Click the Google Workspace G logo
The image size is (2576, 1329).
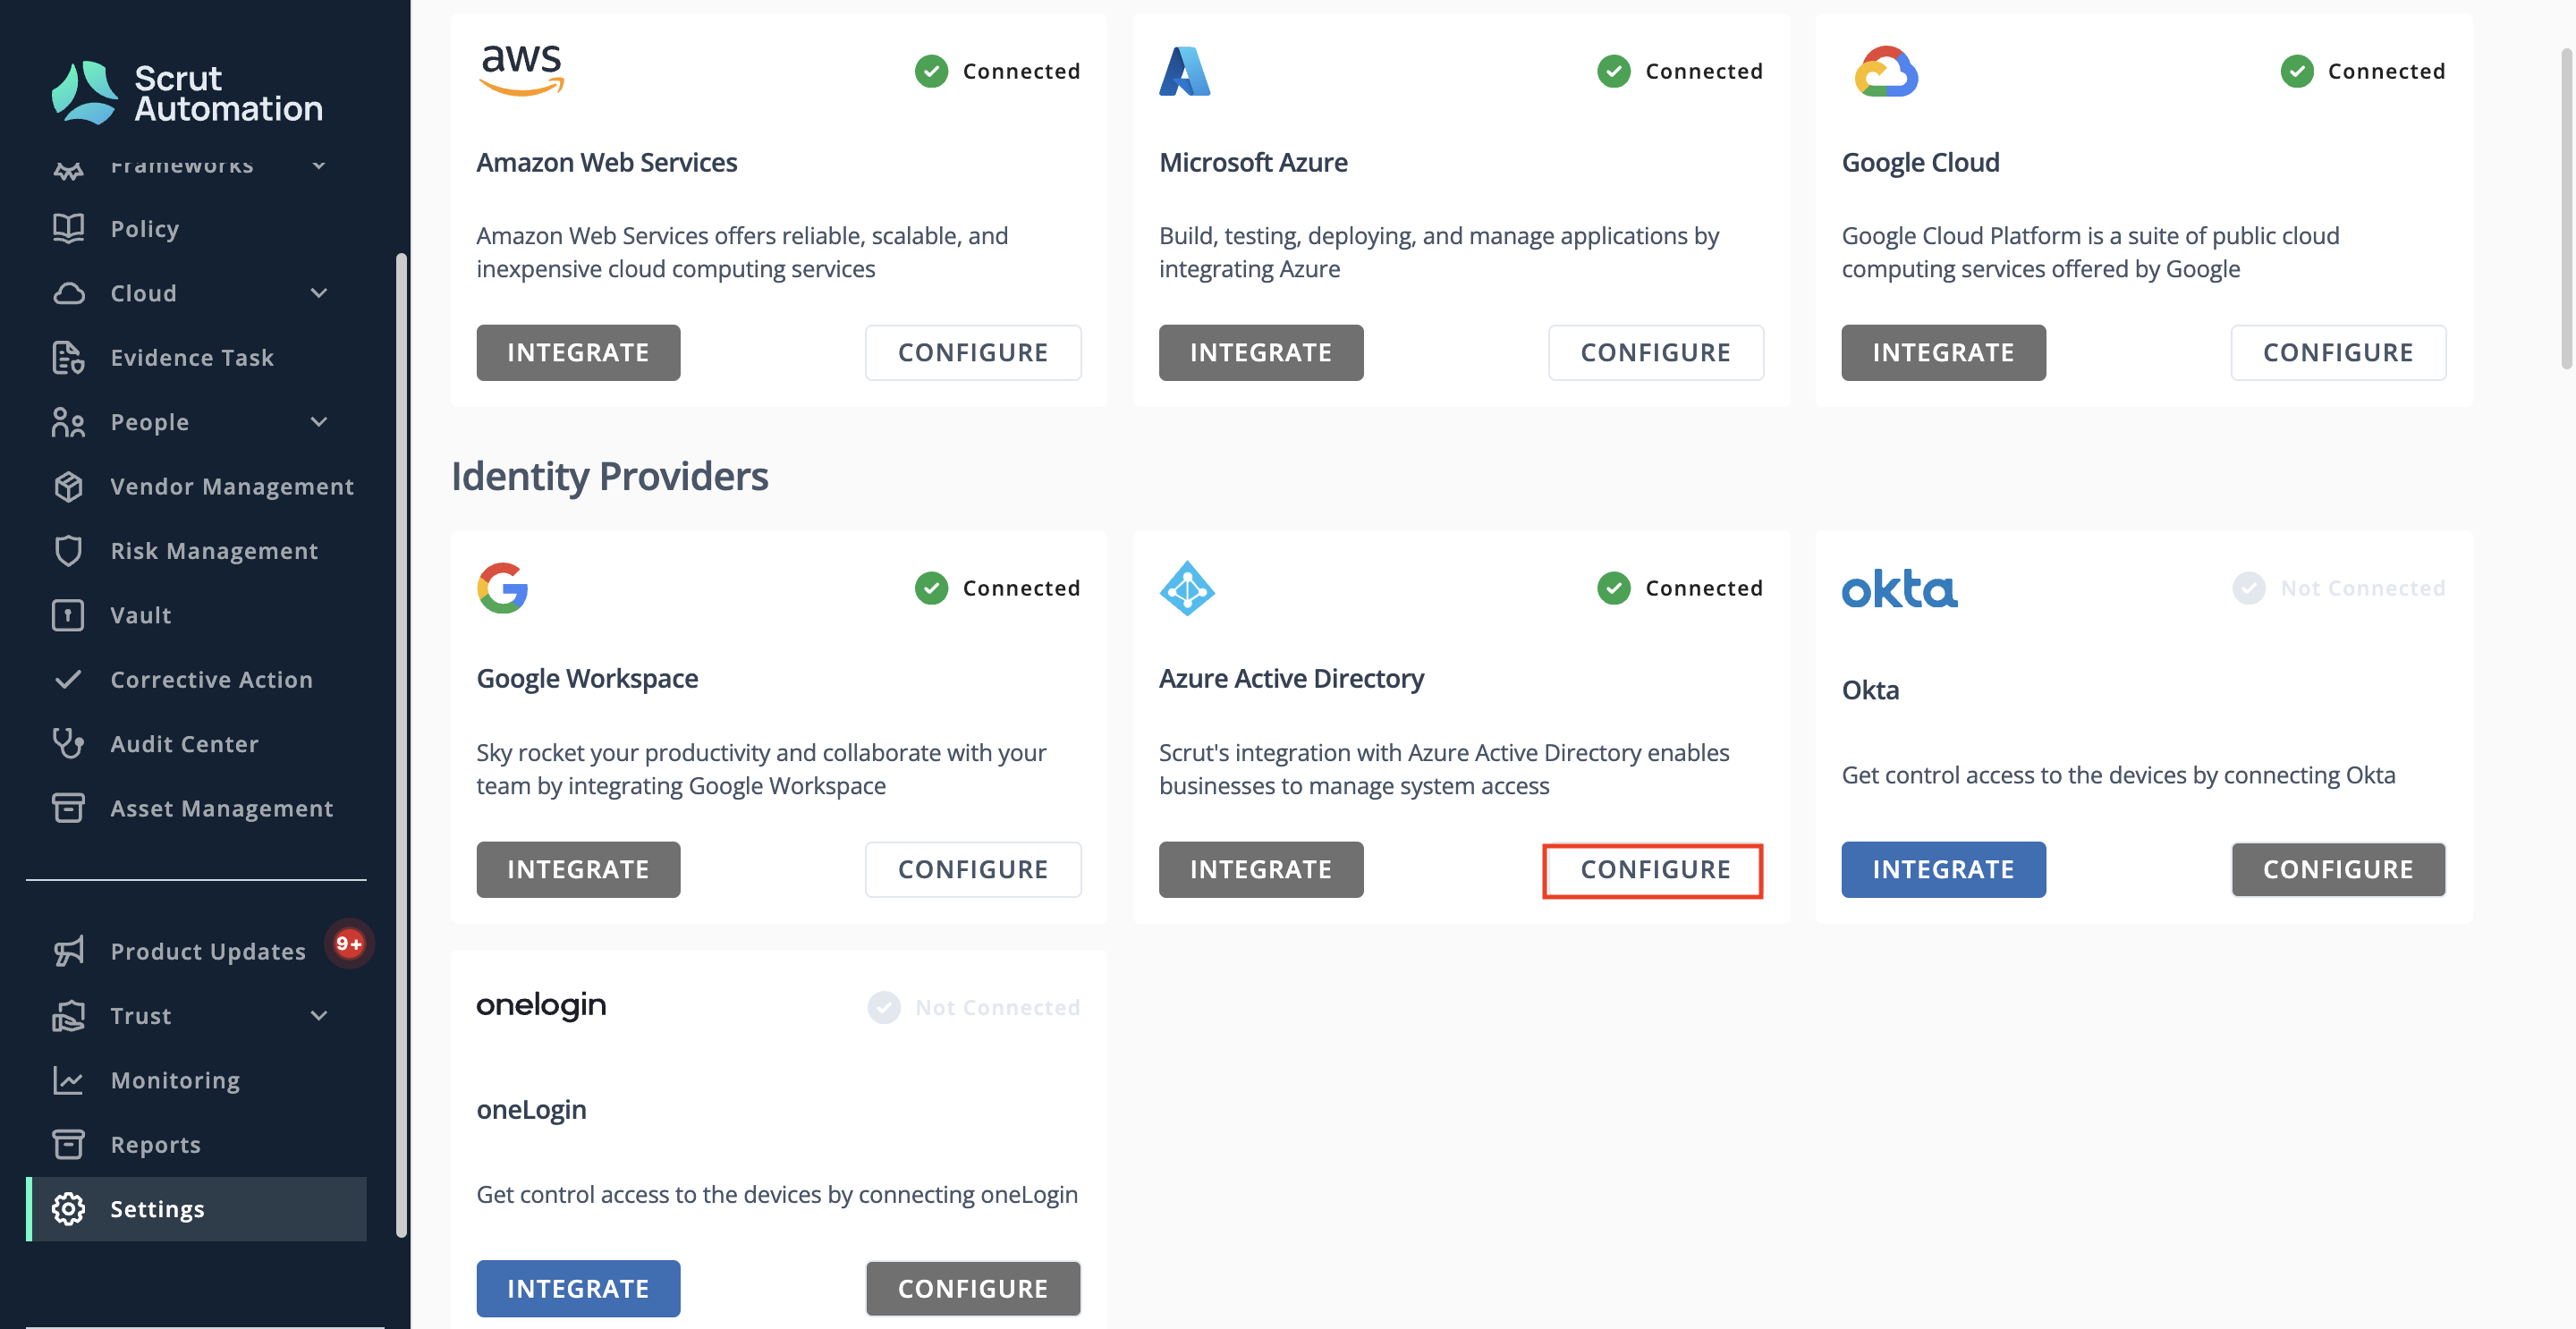point(502,588)
